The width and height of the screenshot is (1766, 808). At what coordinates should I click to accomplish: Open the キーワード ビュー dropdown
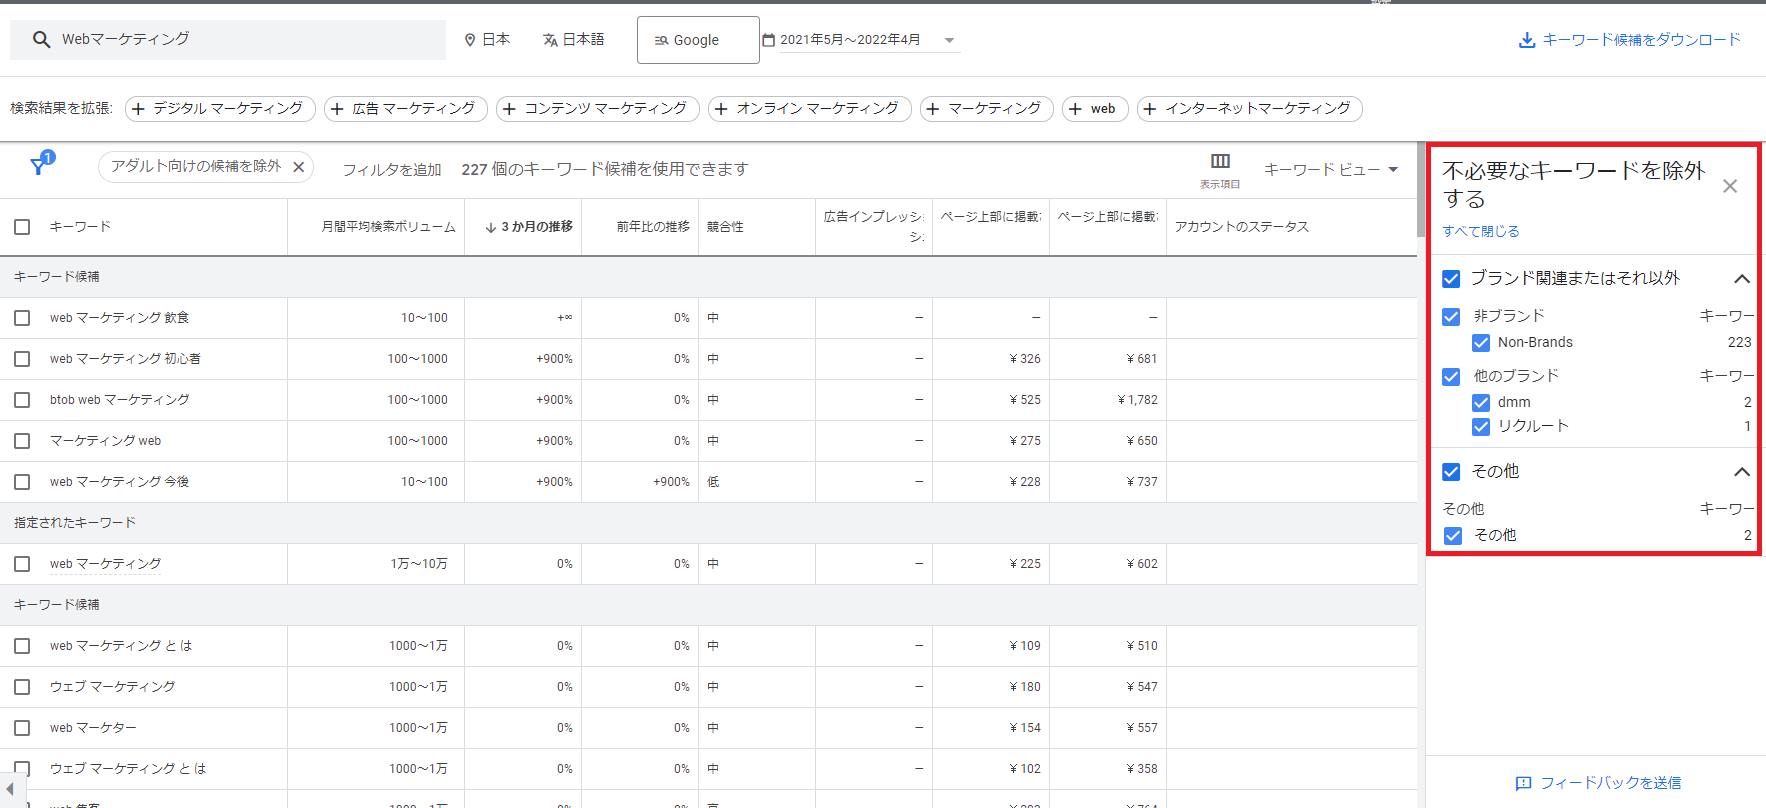pos(1330,170)
